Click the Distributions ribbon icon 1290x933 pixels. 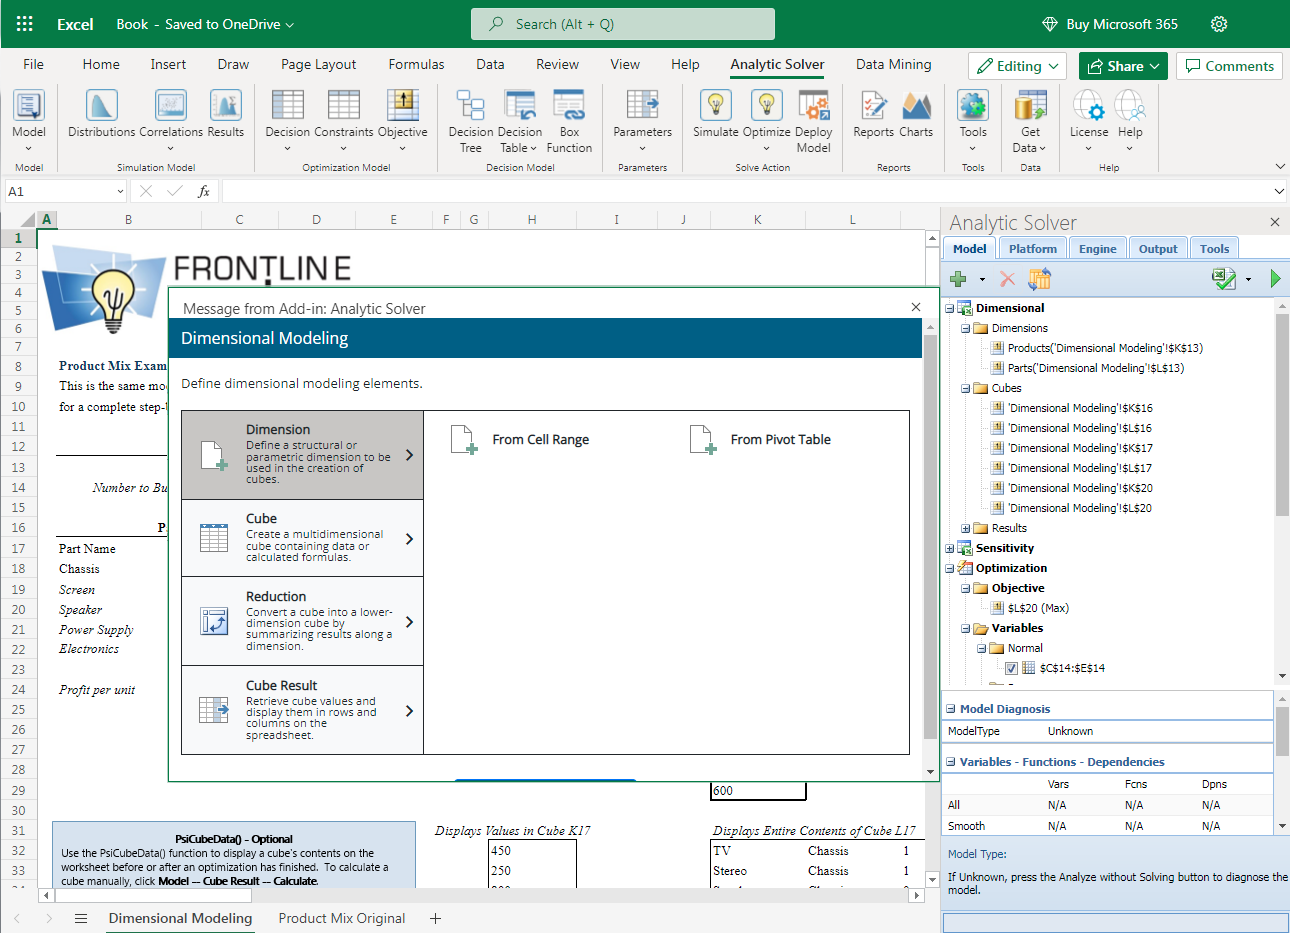pos(101,107)
